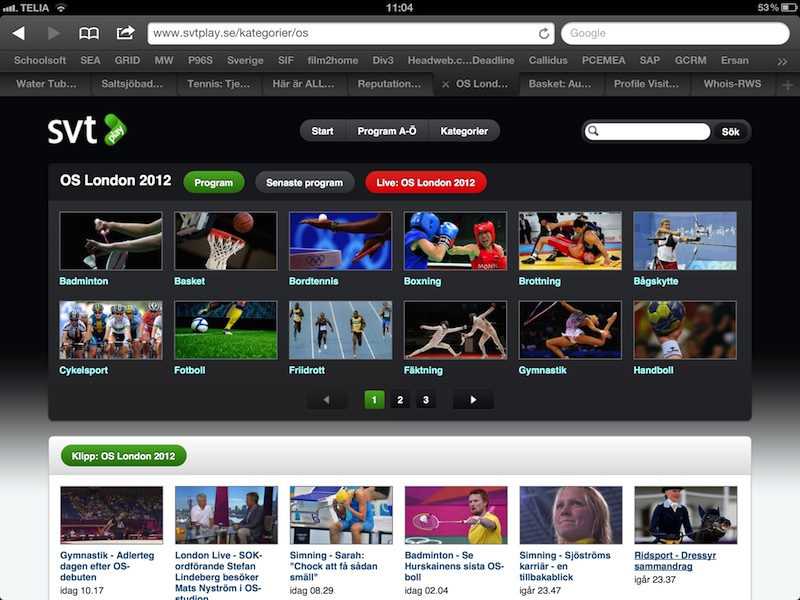The image size is (800, 600).
Task: Go to previous page of sports
Action: click(x=327, y=399)
